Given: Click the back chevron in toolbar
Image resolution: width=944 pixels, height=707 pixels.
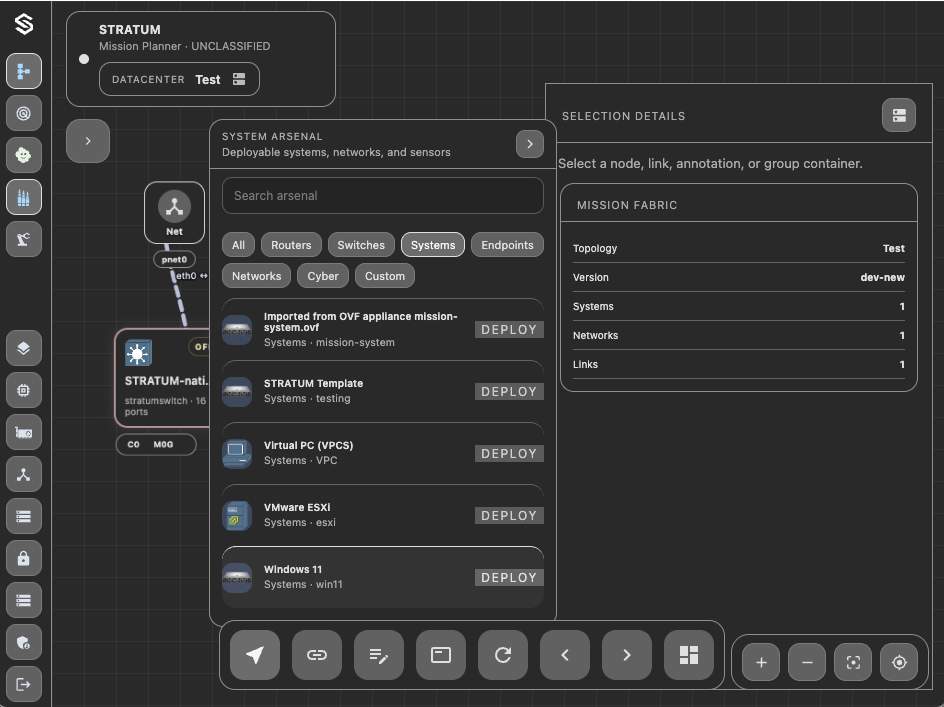Looking at the screenshot, I should click(x=565, y=655).
